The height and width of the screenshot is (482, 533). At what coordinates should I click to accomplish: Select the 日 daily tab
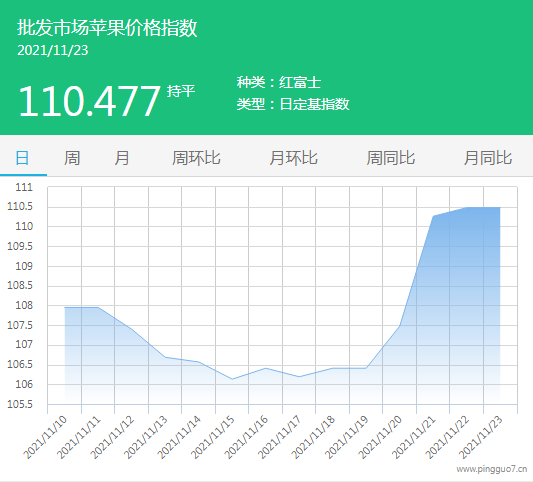22,158
